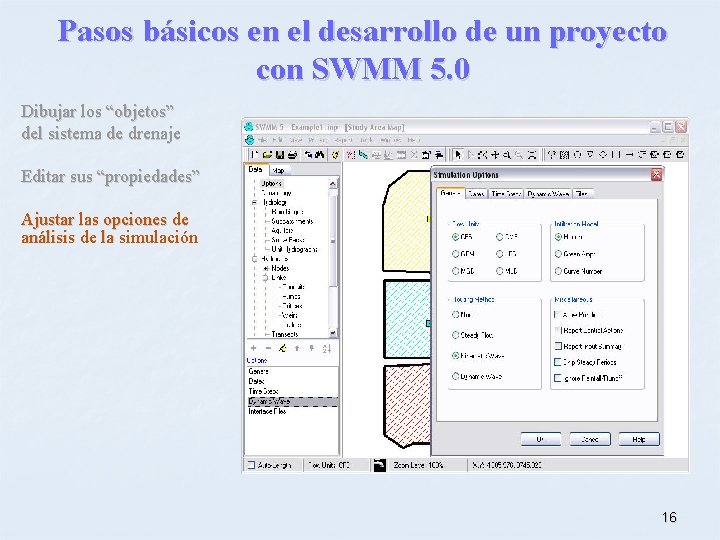Screen dimensions: 720x540
Task: Click the Find object binoculars icon
Action: point(320,155)
